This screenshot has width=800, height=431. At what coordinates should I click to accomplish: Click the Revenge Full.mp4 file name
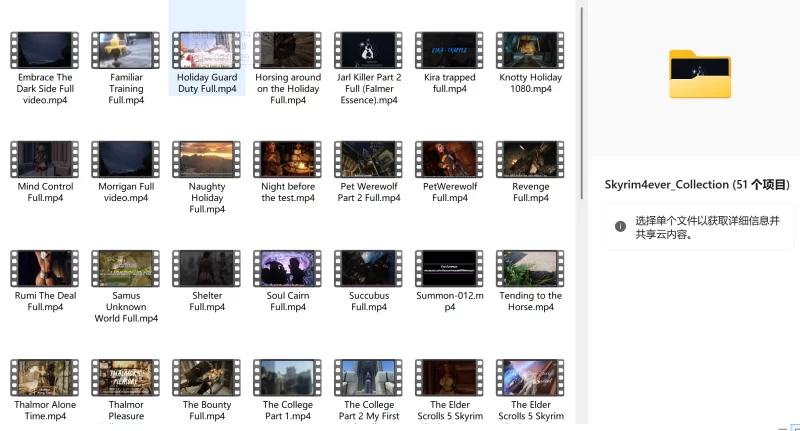pos(531,192)
